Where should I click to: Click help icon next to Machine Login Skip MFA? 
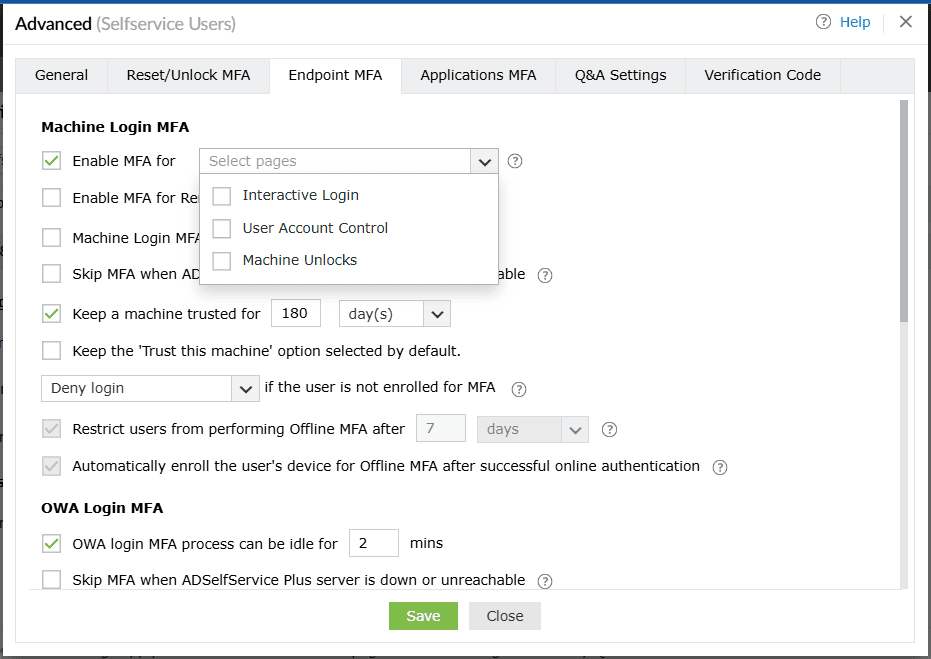pyautogui.click(x=545, y=275)
